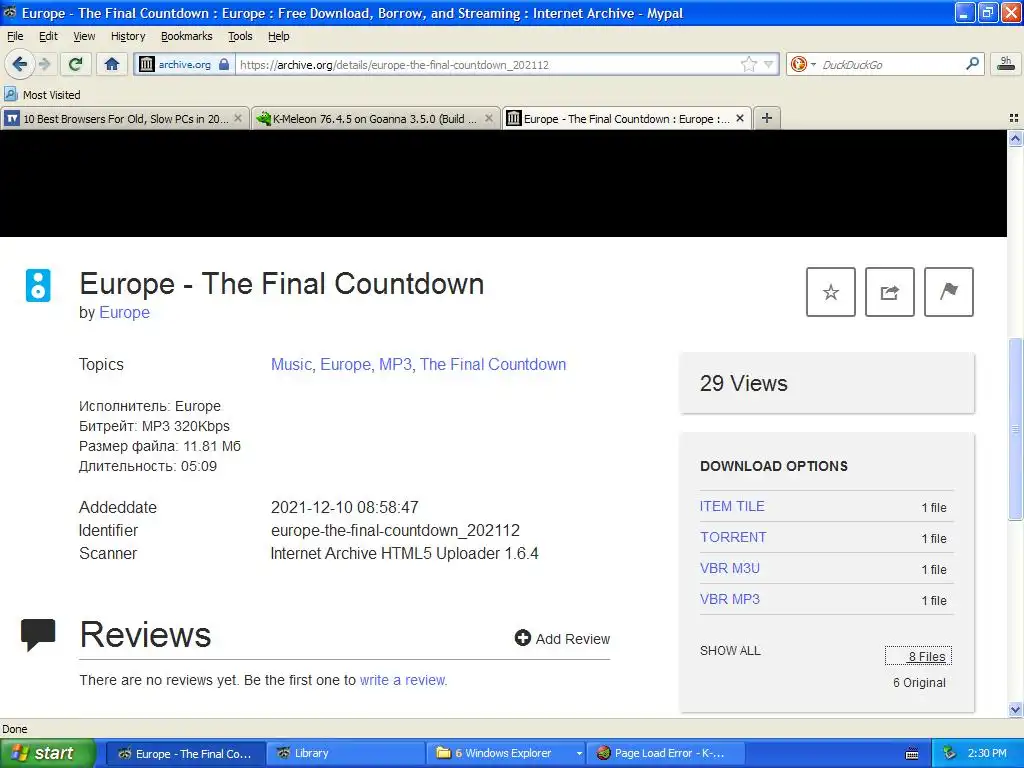Download the VBR M3U file

point(730,568)
